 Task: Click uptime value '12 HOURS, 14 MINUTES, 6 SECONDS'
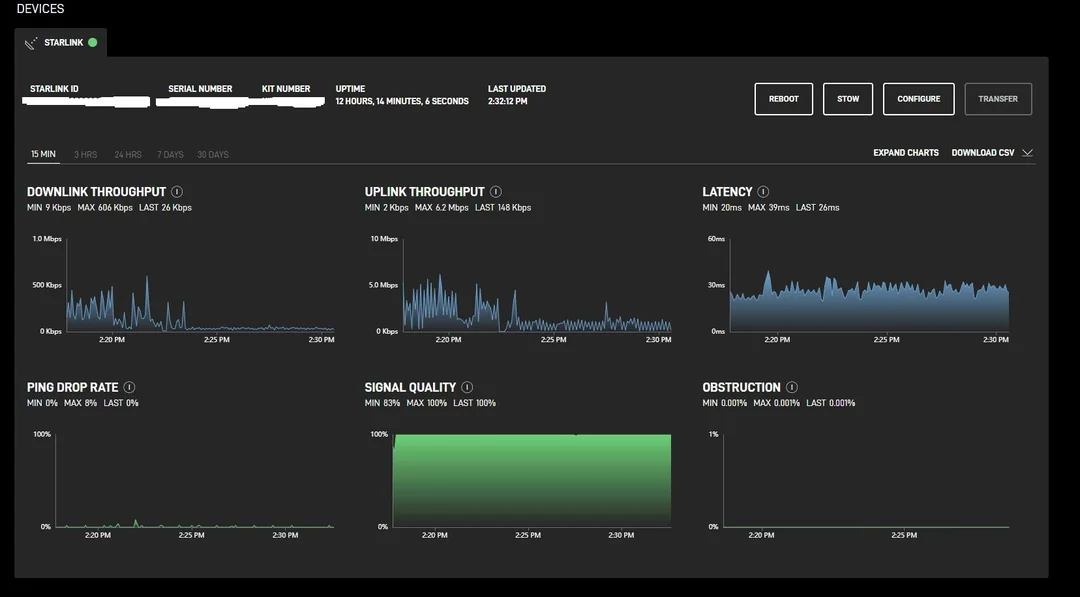pos(402,101)
